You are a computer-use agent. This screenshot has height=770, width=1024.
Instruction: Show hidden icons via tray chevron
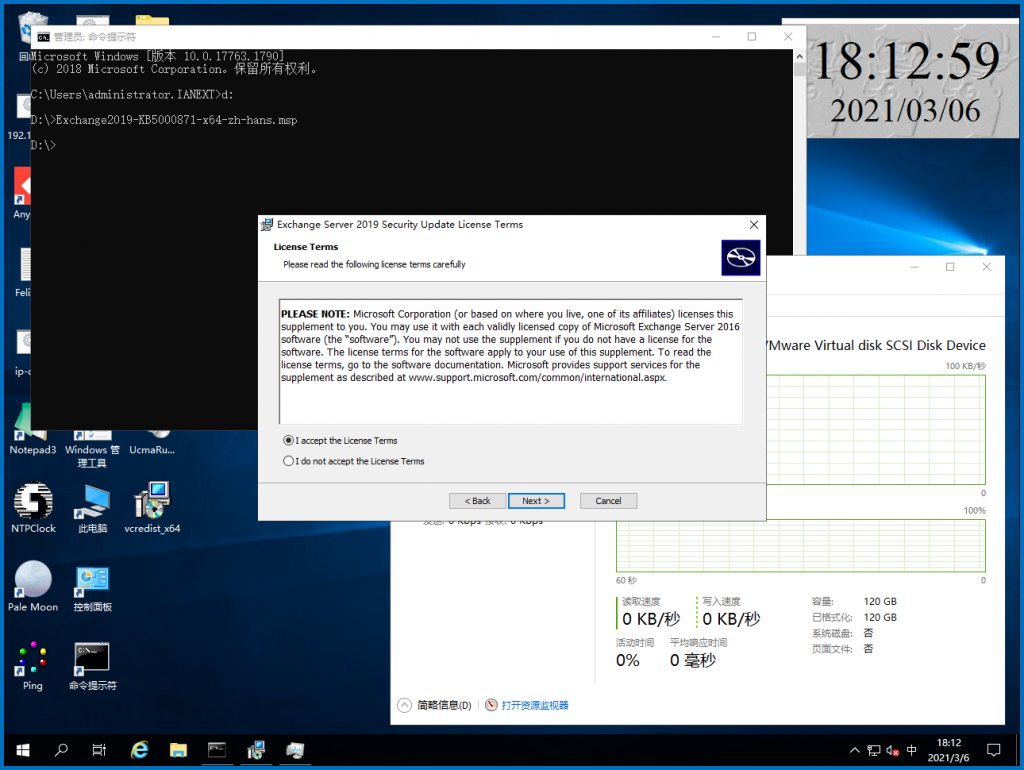[855, 750]
